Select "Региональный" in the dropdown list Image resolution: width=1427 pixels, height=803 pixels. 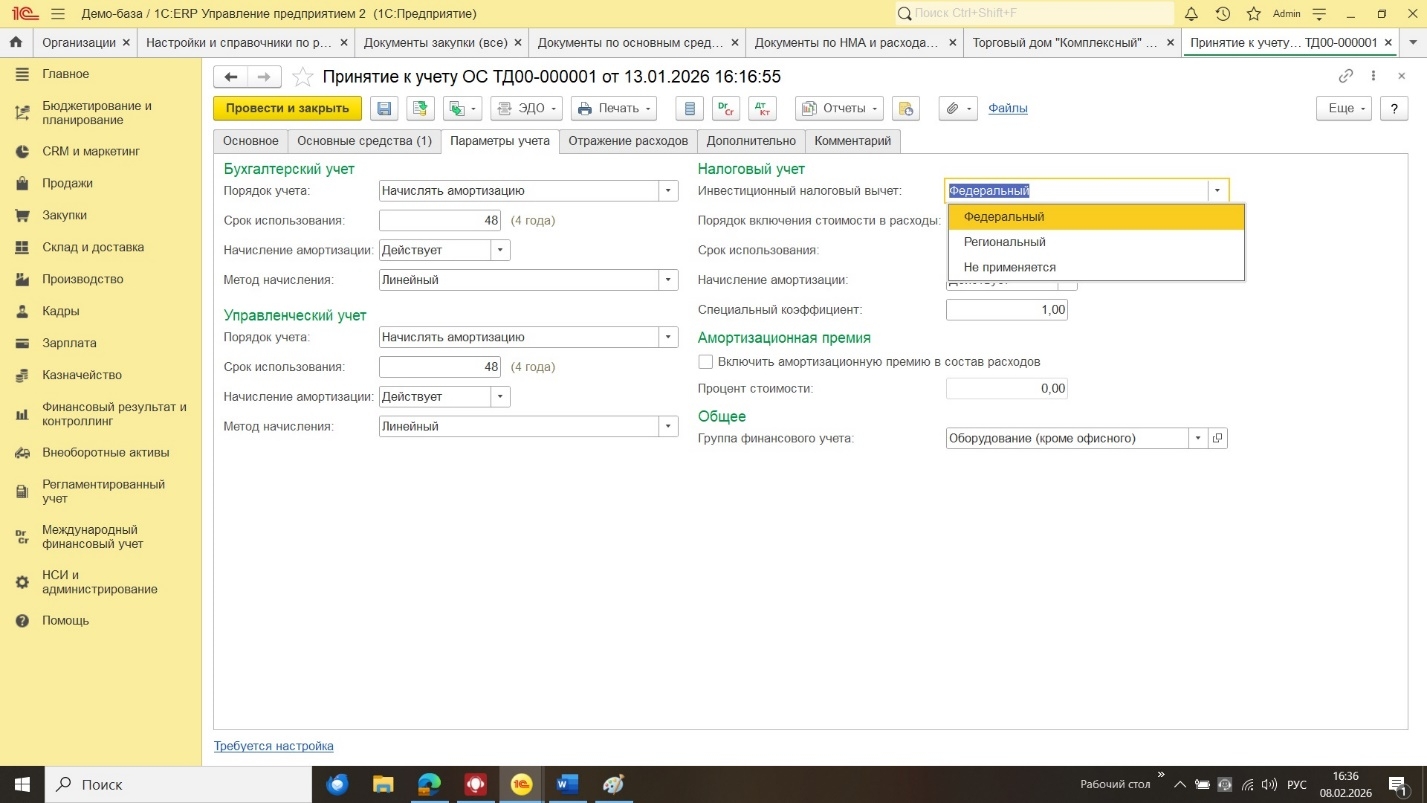(1004, 242)
